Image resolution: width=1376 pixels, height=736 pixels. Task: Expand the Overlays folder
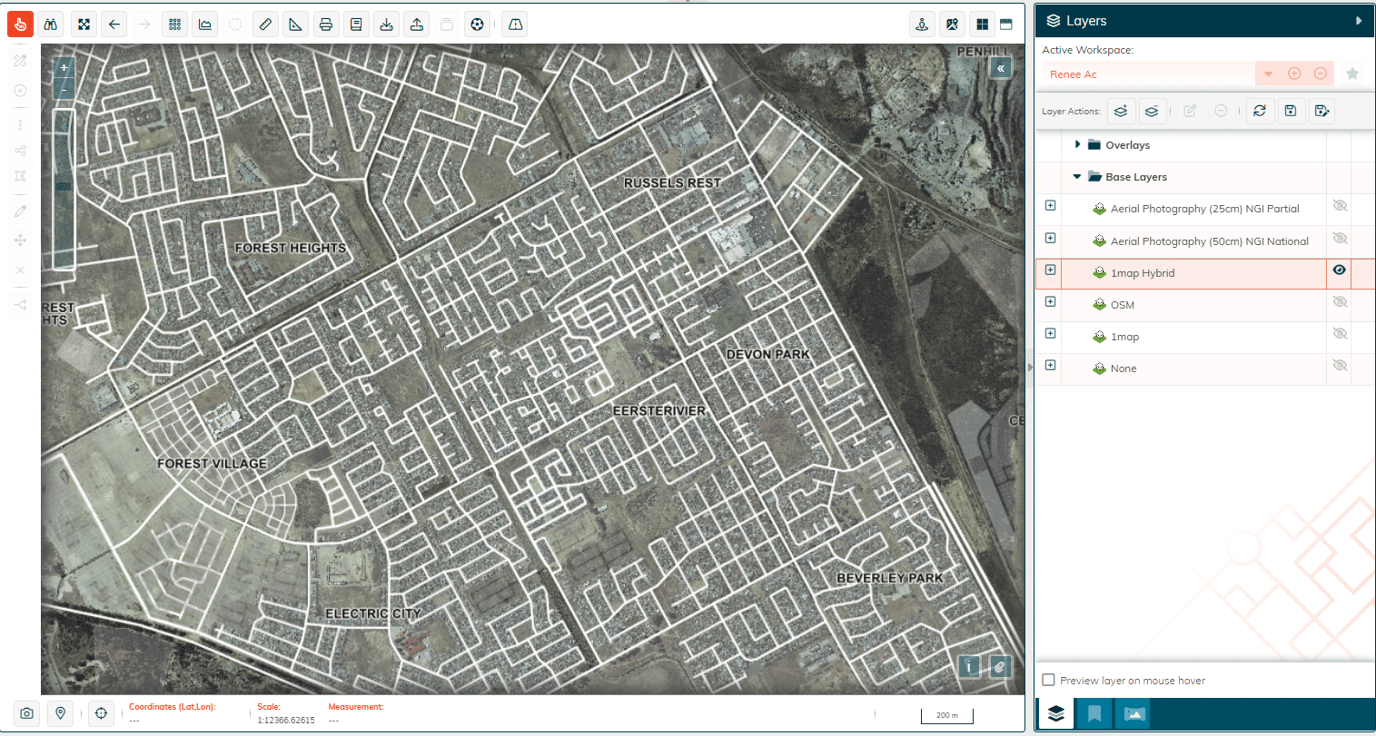1077,145
